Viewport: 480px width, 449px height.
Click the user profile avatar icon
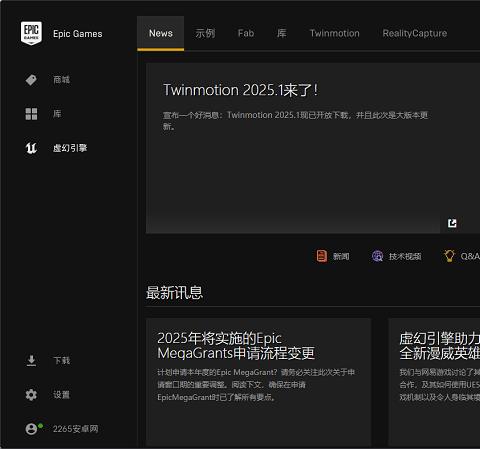(31, 429)
